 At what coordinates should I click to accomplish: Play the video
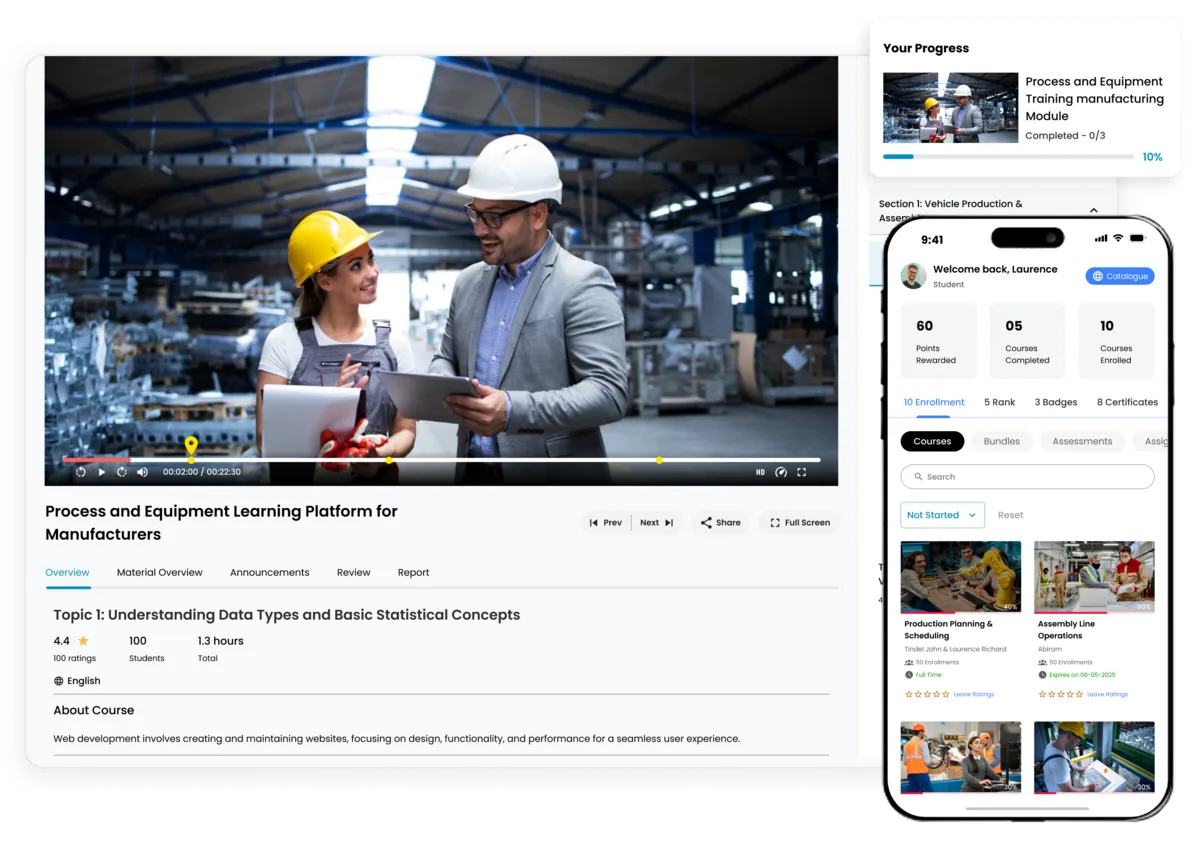click(101, 471)
